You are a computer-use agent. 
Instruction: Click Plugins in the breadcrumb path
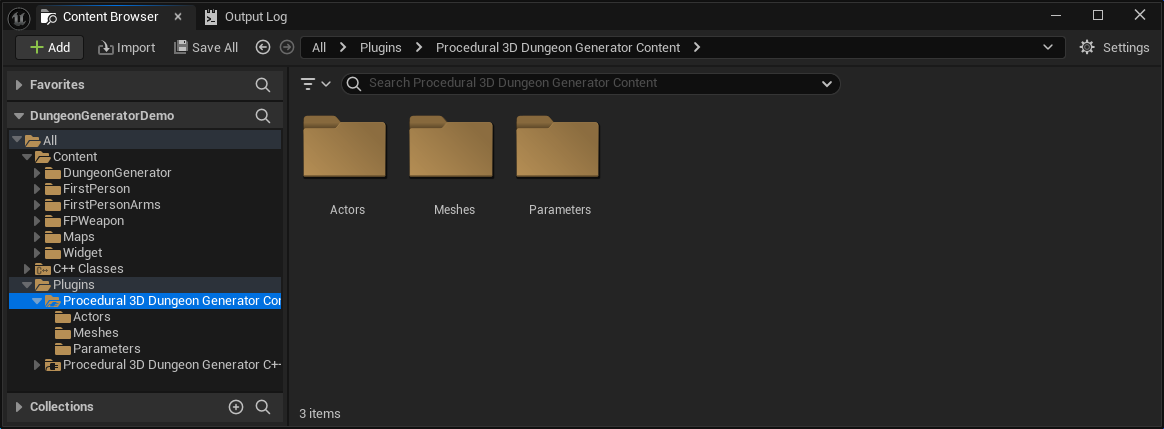381,48
